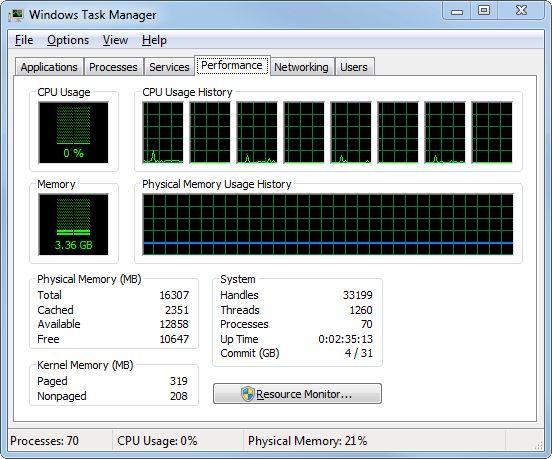The width and height of the screenshot is (552, 459).
Task: Click the Physical Memory Usage History graph
Action: click(328, 224)
